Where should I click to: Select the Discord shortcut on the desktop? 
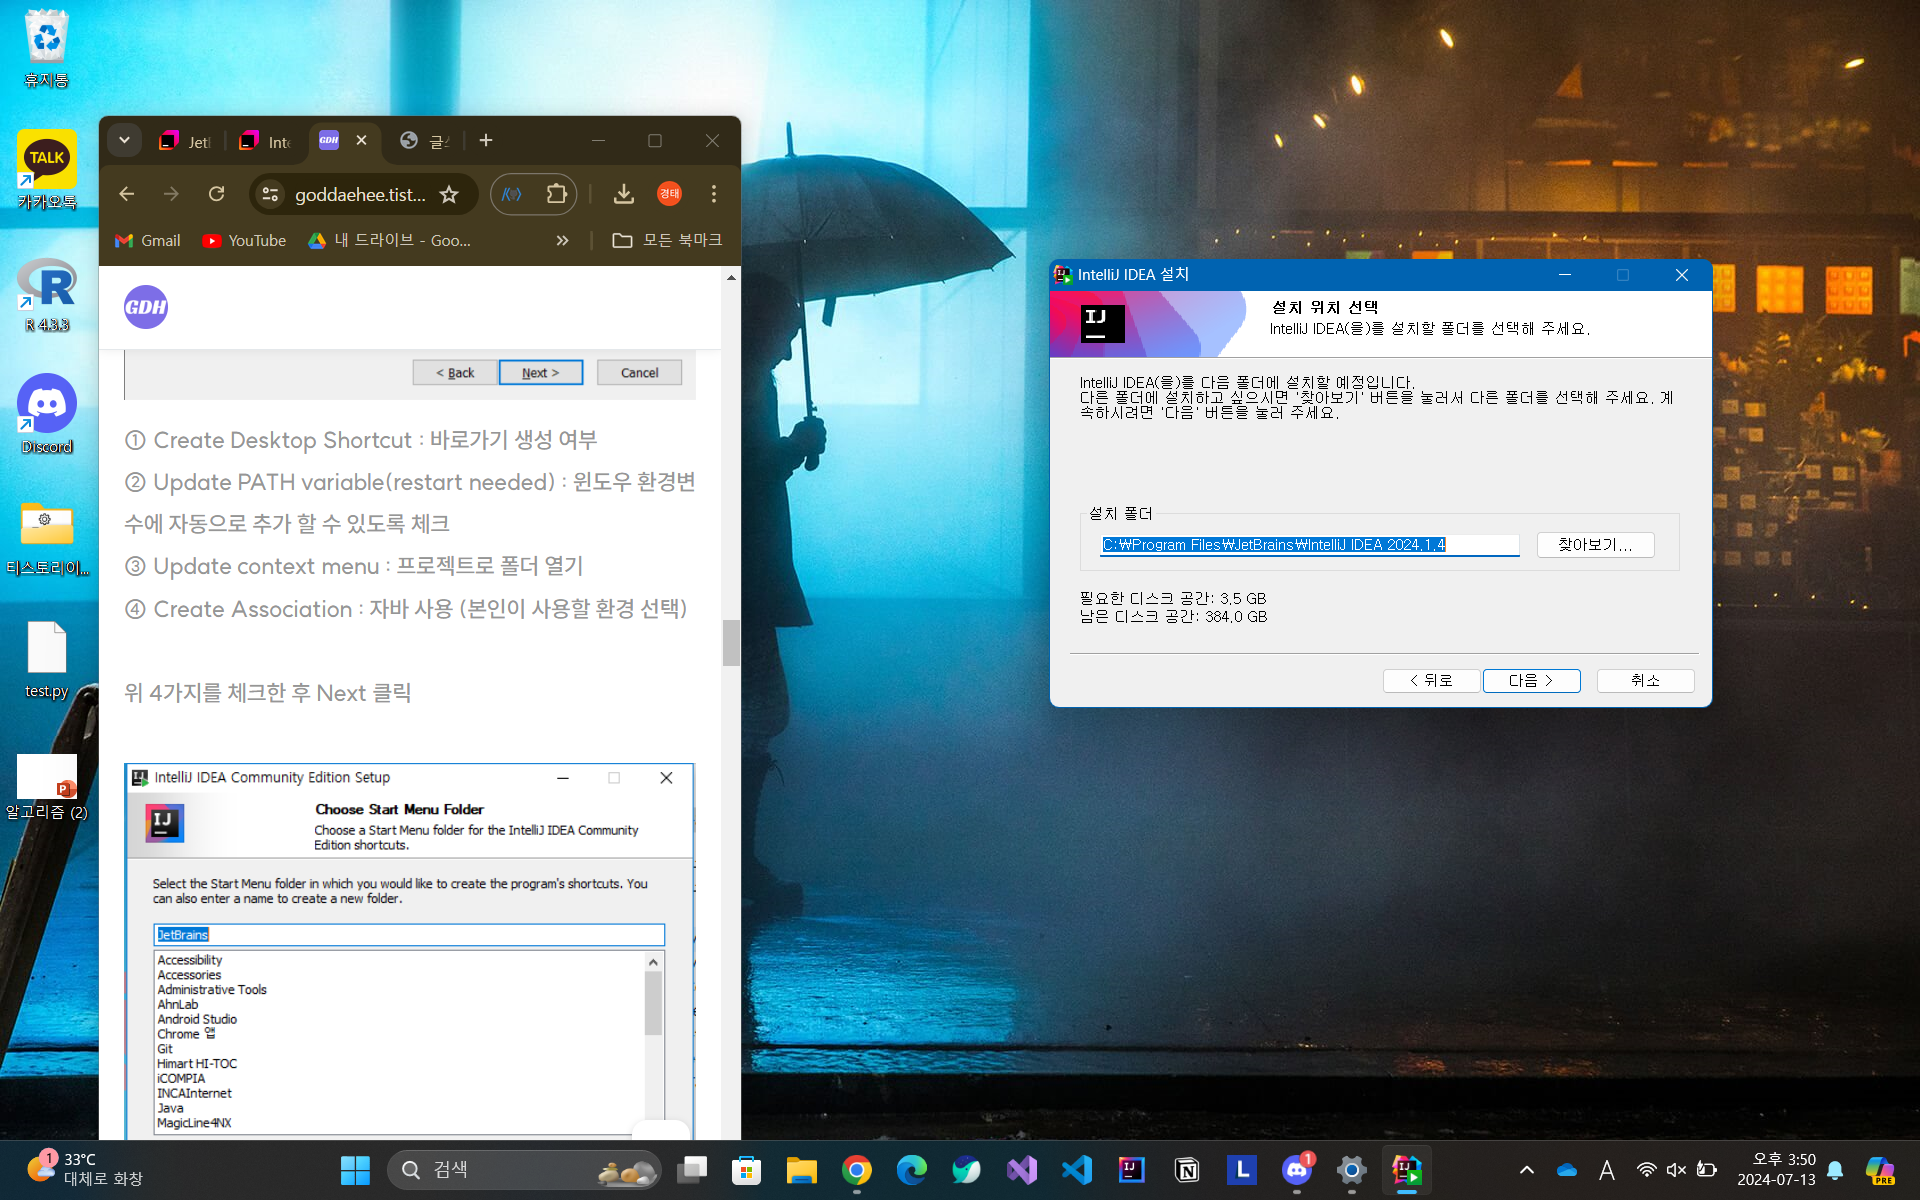click(46, 414)
